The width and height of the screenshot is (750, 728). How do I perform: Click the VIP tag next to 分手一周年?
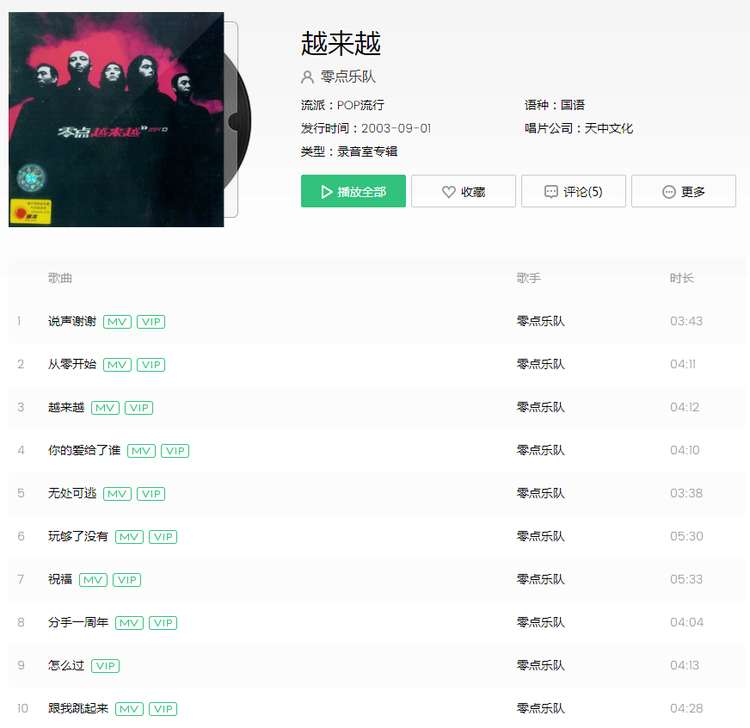tap(163, 623)
